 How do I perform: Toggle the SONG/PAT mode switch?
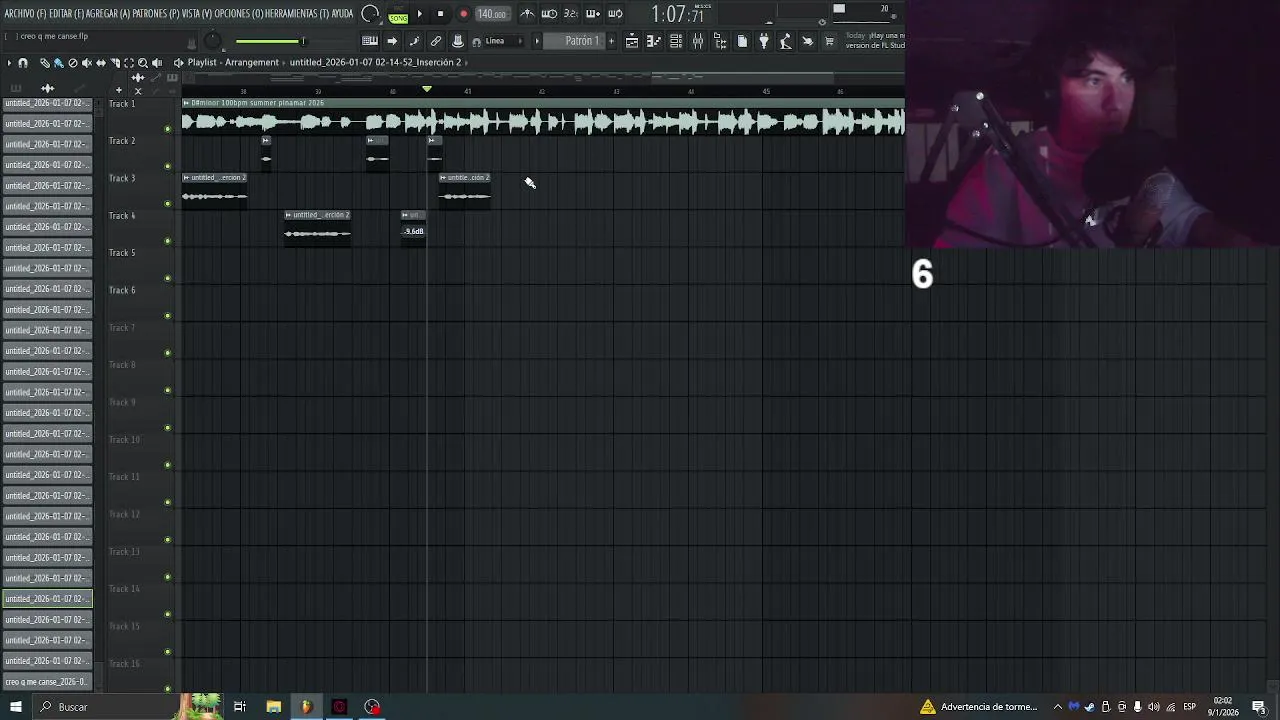click(398, 14)
